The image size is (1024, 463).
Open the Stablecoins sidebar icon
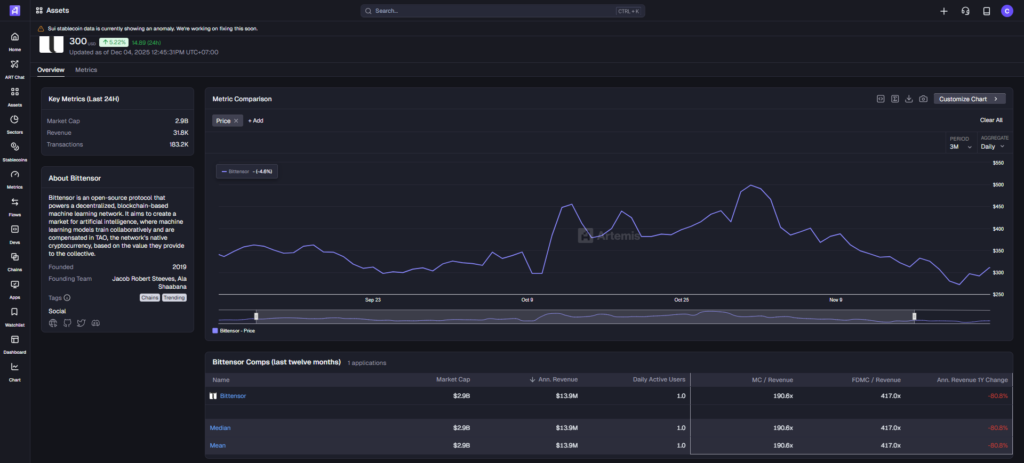(14, 147)
